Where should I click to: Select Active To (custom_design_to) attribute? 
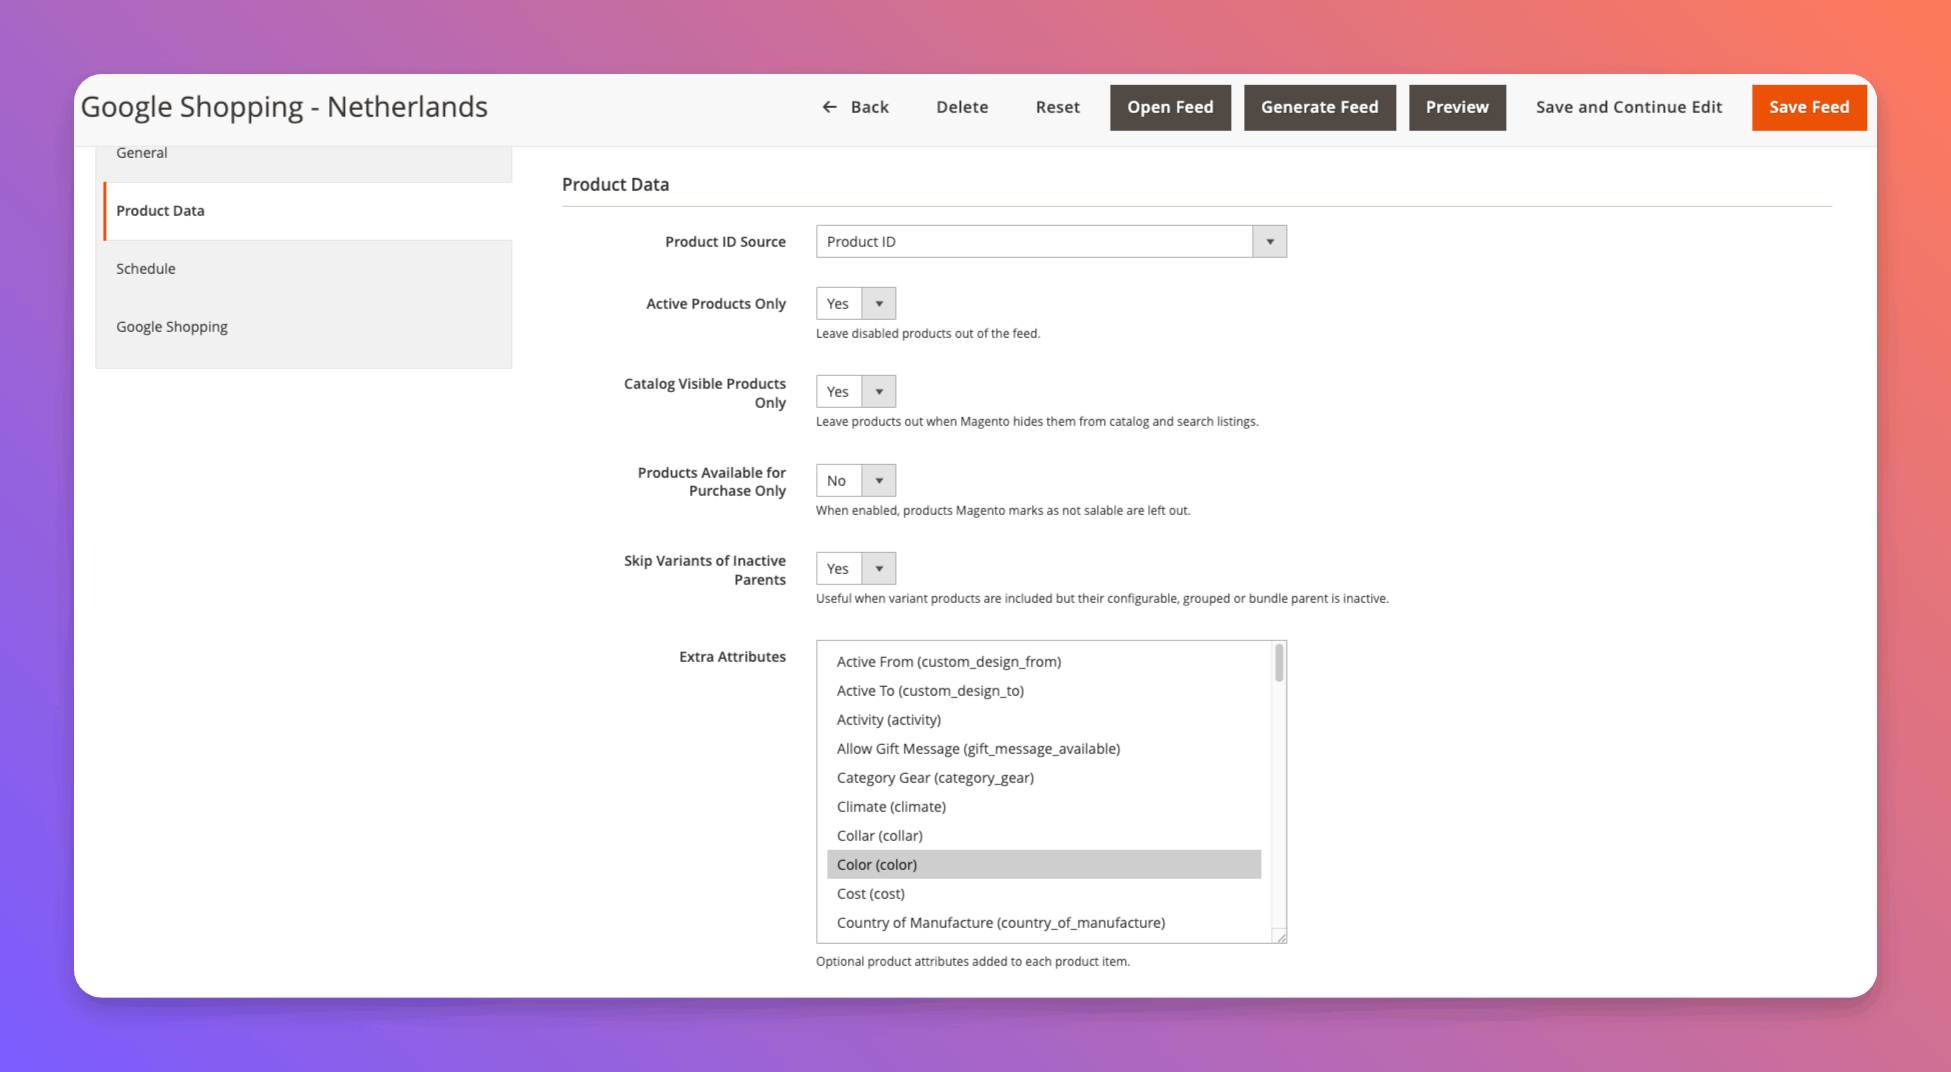(x=1044, y=691)
